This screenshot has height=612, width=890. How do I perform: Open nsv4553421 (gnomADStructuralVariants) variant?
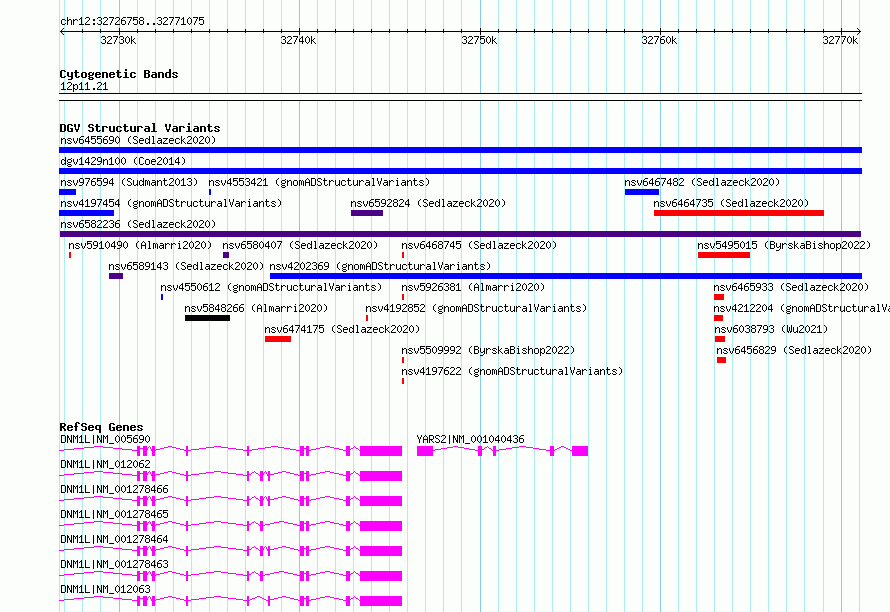click(319, 182)
